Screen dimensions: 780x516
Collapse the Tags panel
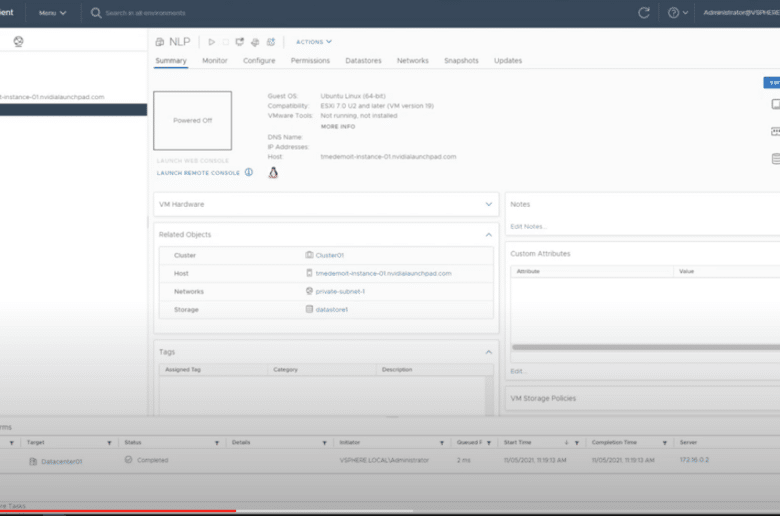click(488, 352)
